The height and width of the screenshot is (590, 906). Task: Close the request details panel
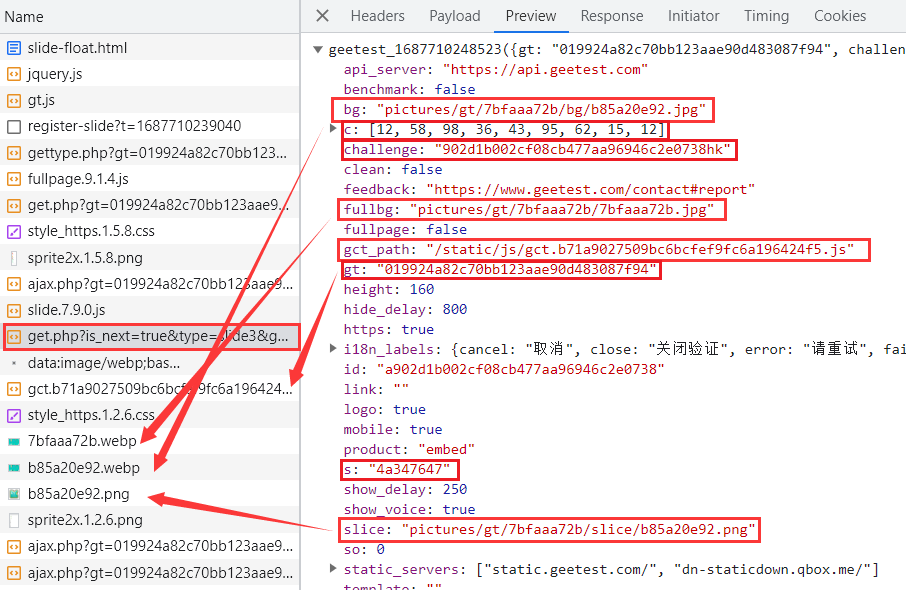coord(322,16)
